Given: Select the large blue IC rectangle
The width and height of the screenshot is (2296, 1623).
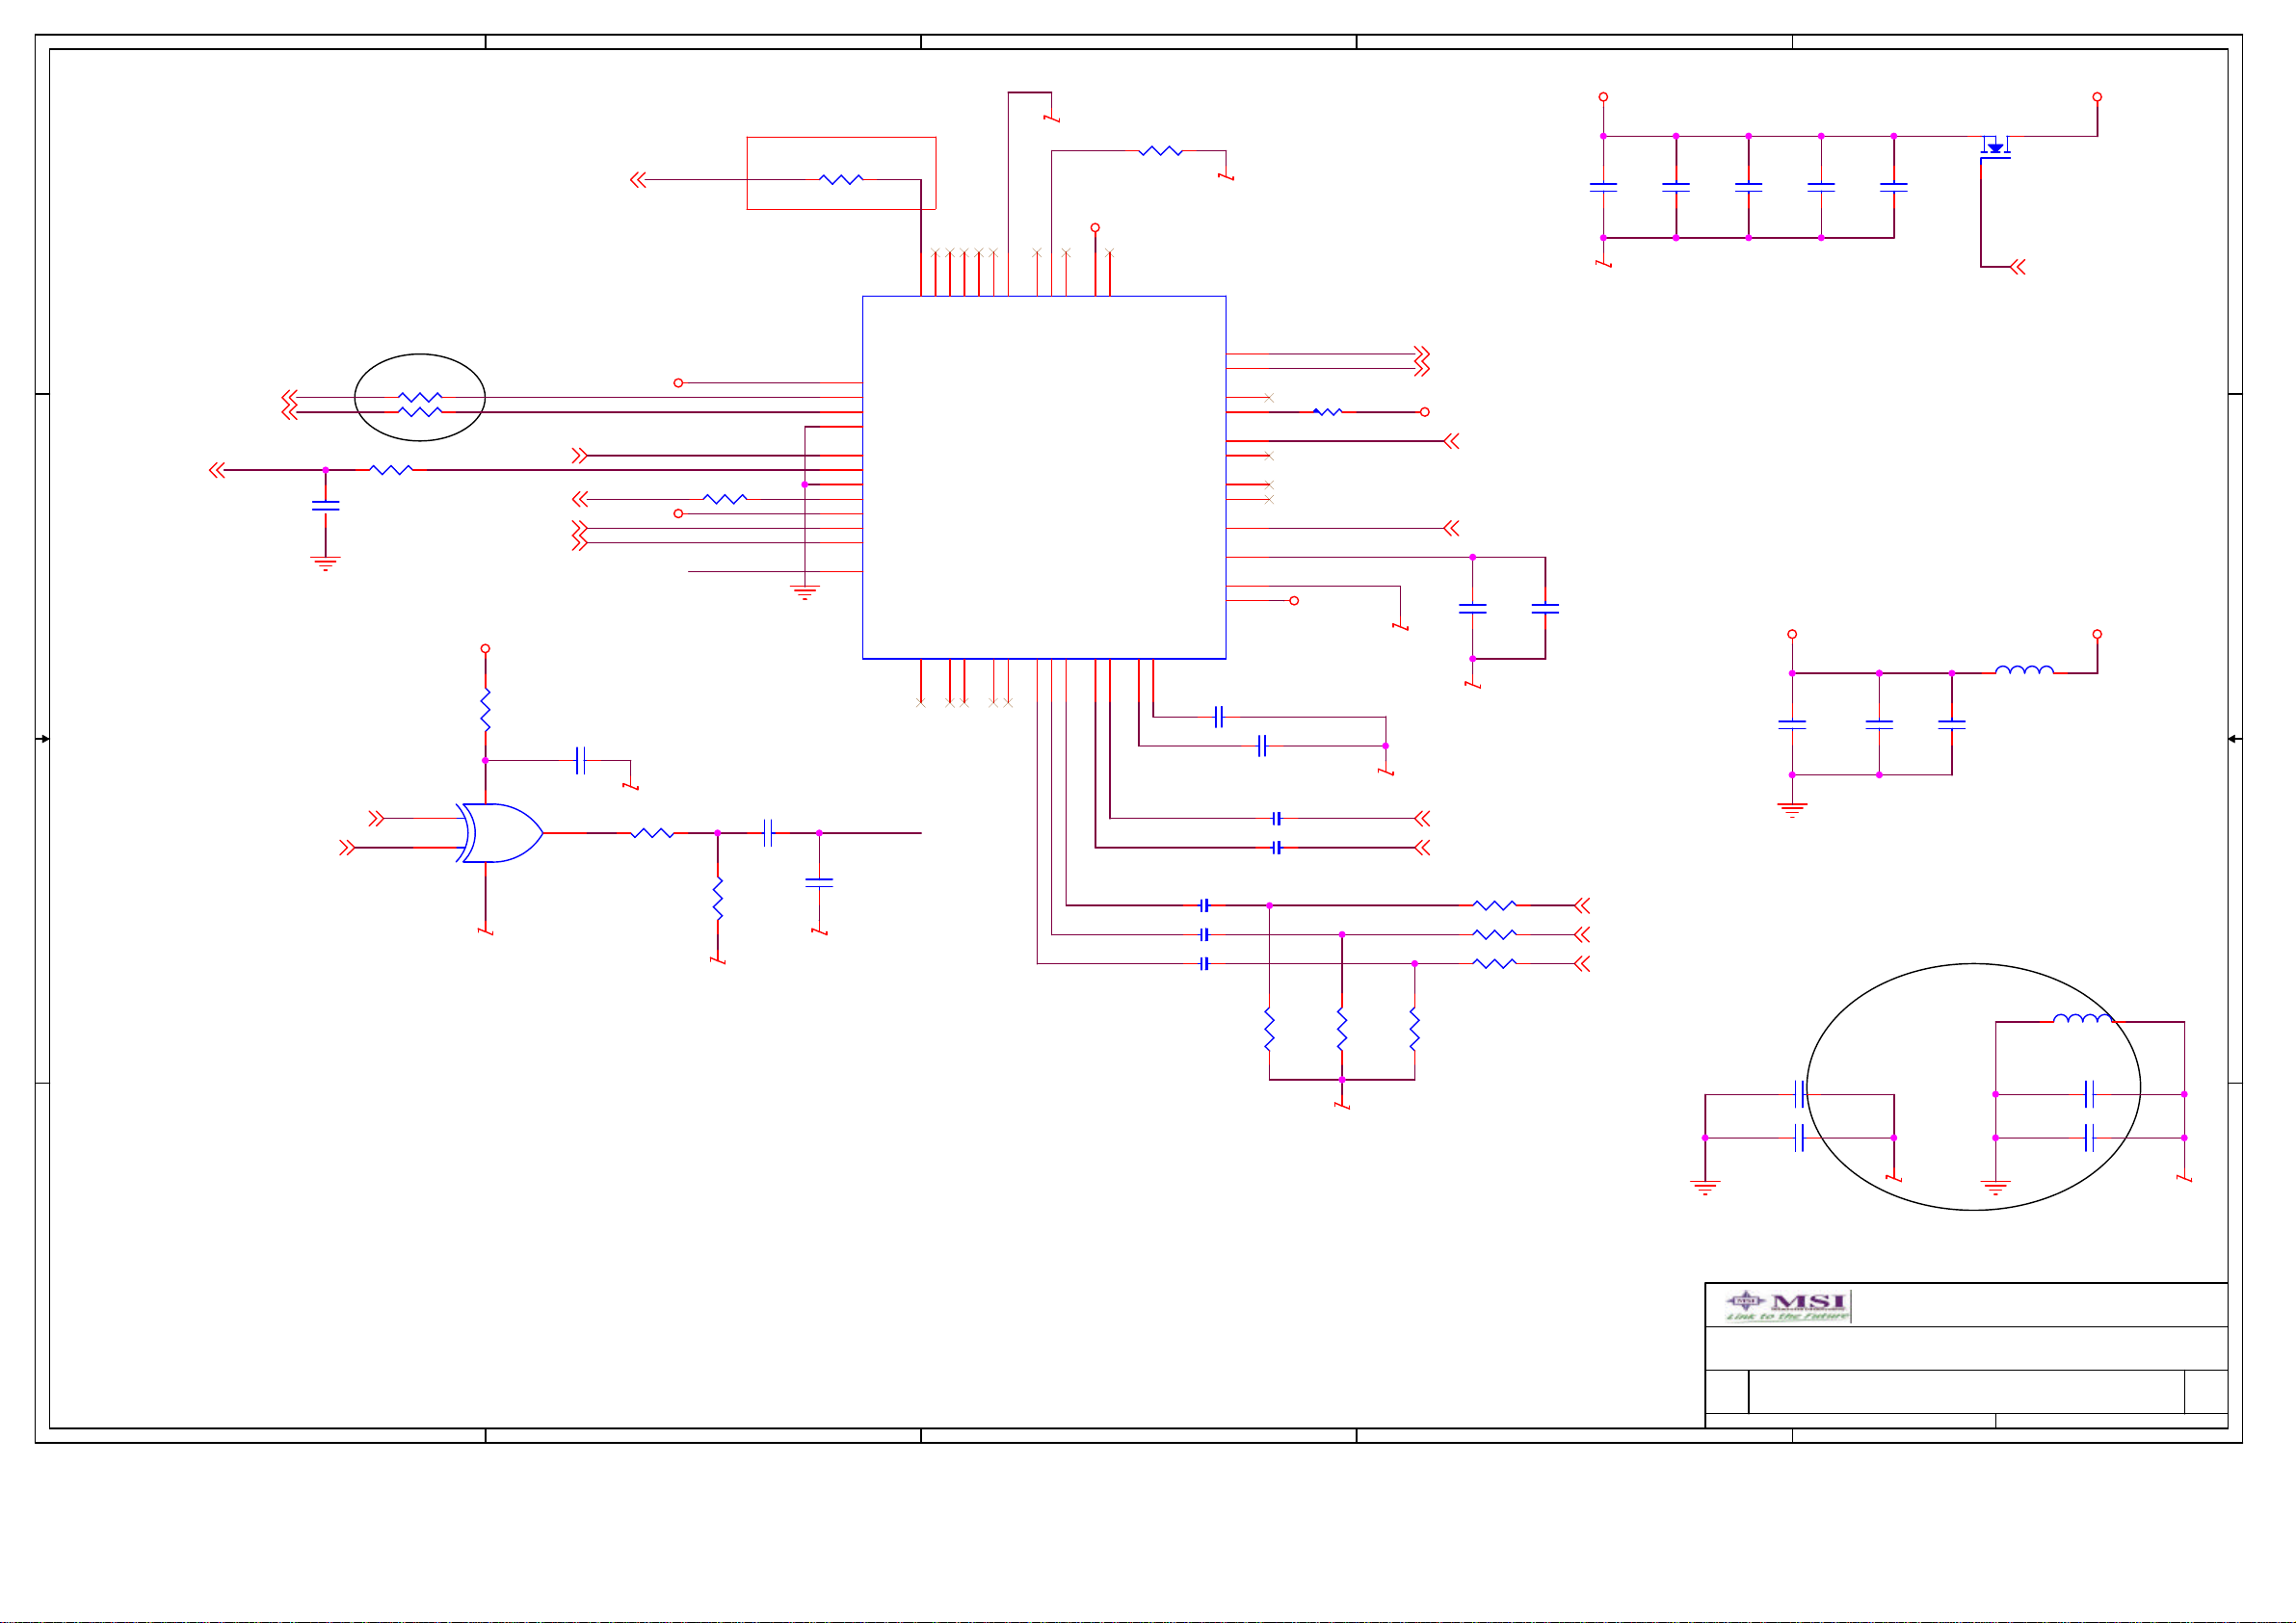Looking at the screenshot, I should (x=1044, y=477).
